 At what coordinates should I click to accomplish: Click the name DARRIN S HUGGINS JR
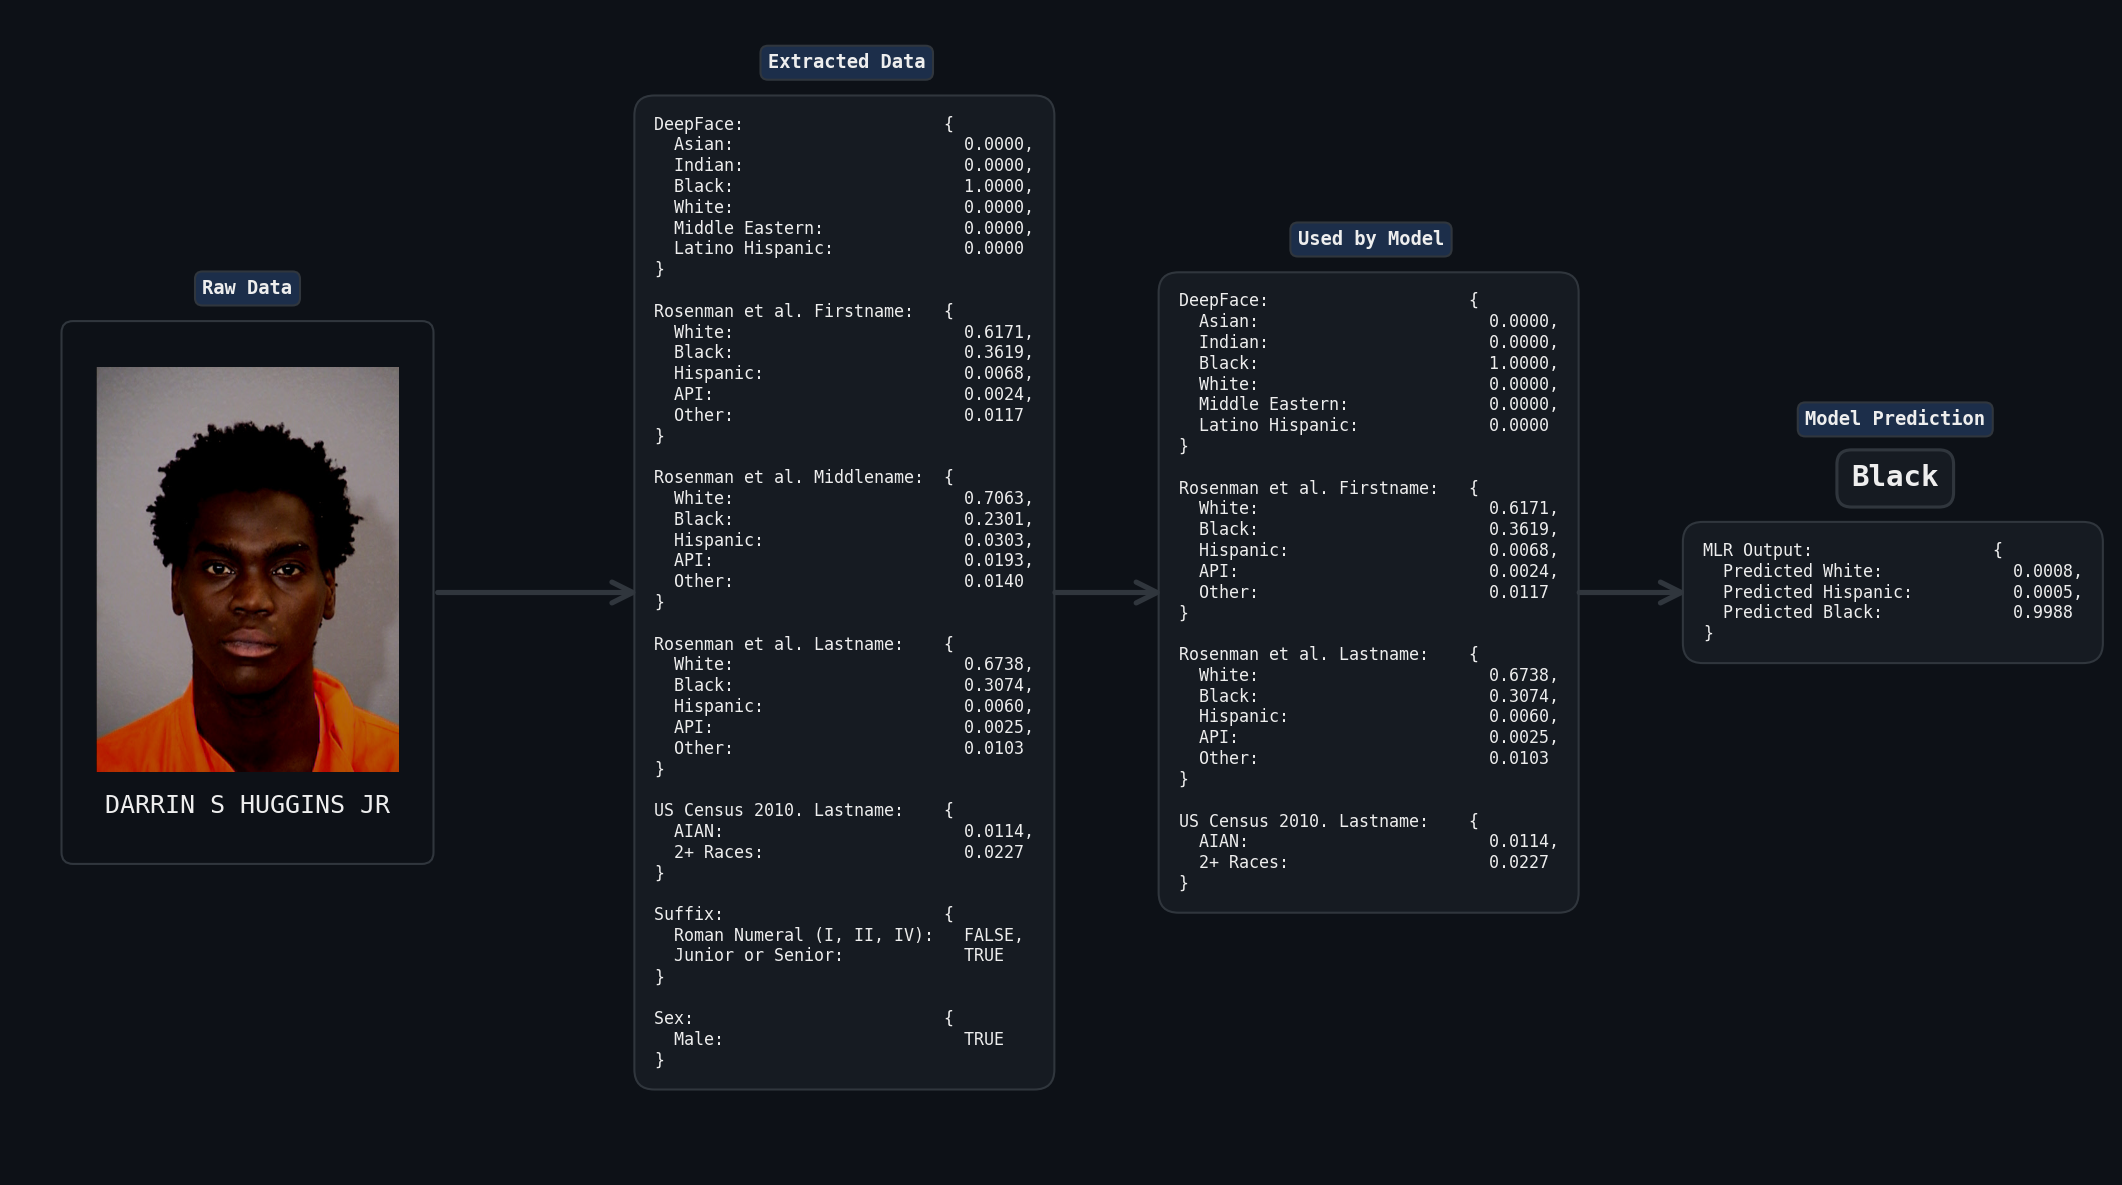click(247, 804)
